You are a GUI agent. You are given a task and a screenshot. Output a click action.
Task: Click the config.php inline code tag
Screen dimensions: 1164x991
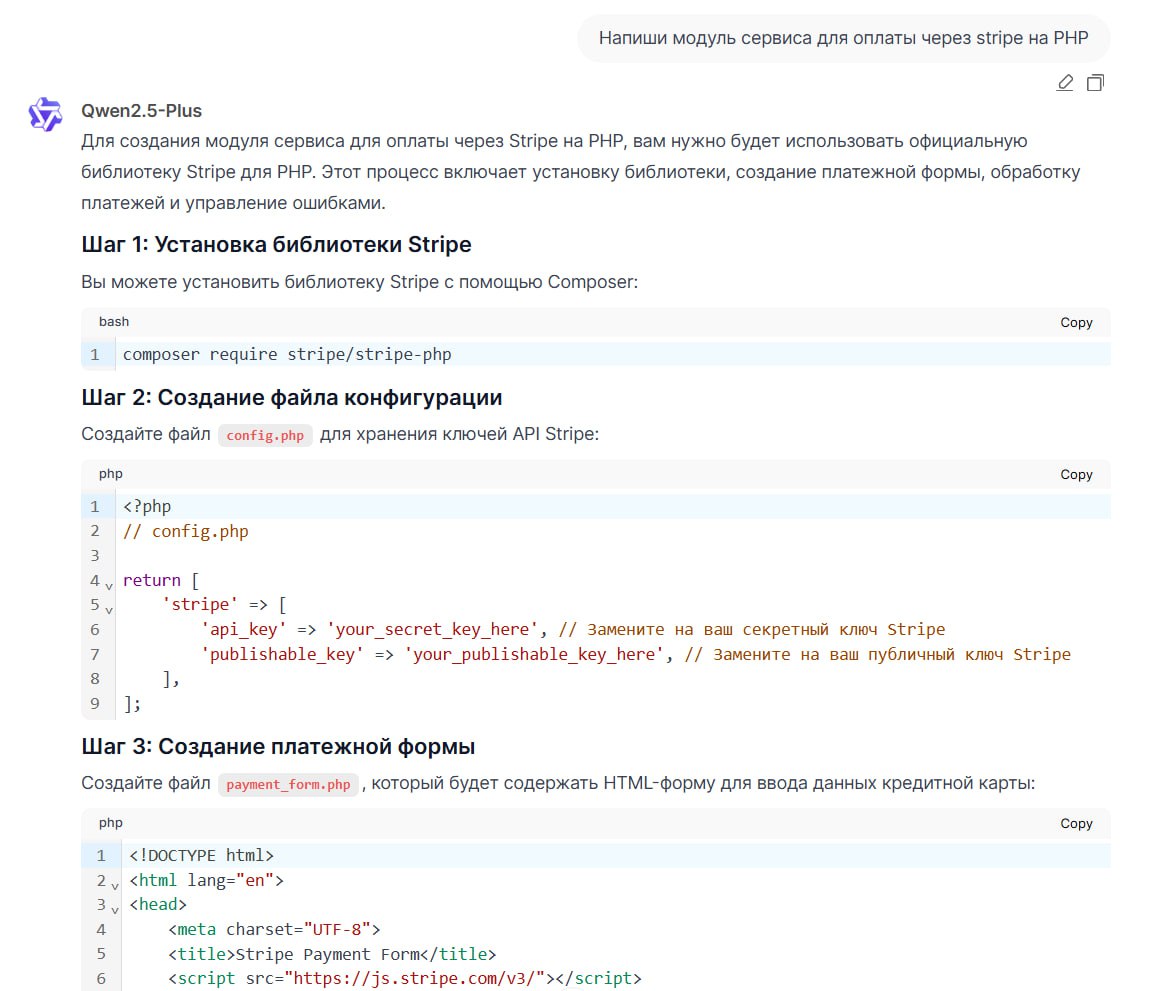[265, 436]
